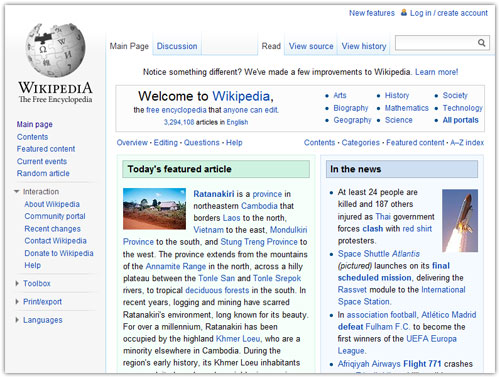Select the Main Page tab

[x=129, y=46]
